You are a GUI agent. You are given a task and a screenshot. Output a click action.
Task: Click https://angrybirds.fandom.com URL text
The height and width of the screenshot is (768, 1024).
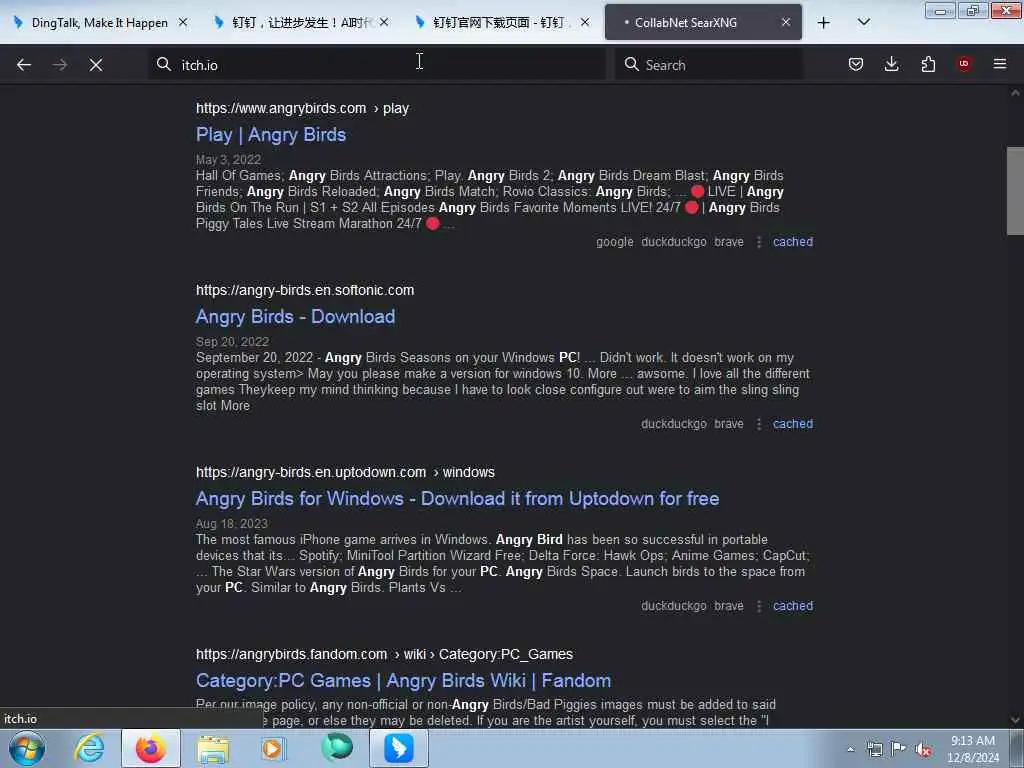coord(291,654)
